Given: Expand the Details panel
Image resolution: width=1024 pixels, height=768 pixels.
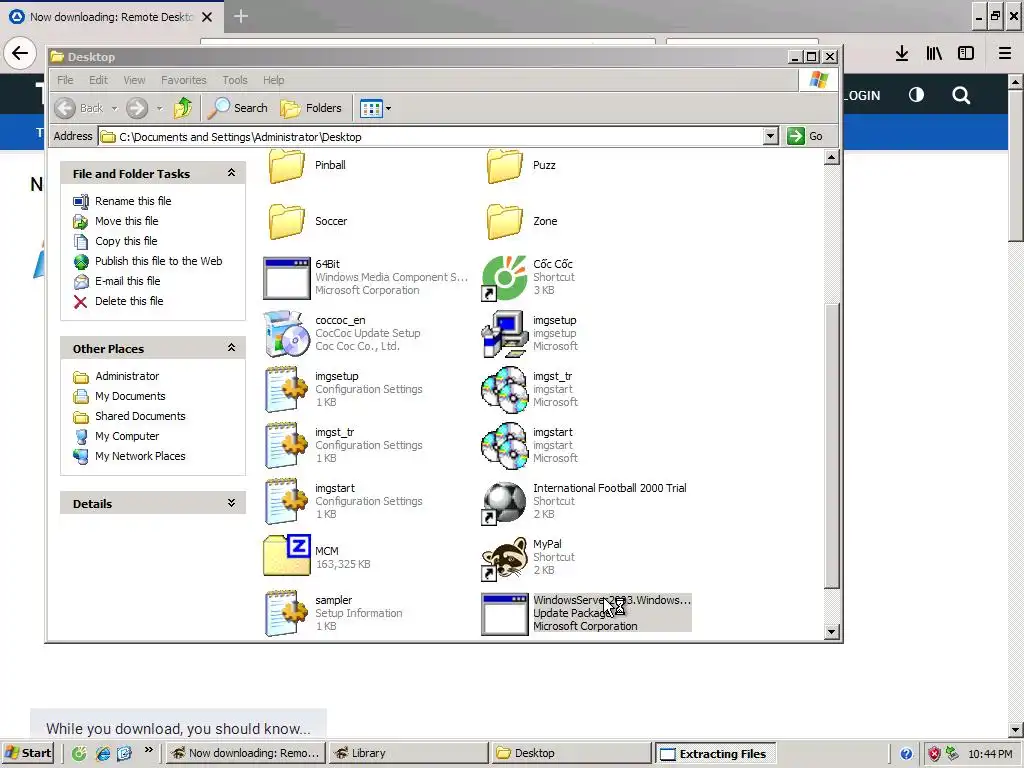Looking at the screenshot, I should (x=231, y=503).
